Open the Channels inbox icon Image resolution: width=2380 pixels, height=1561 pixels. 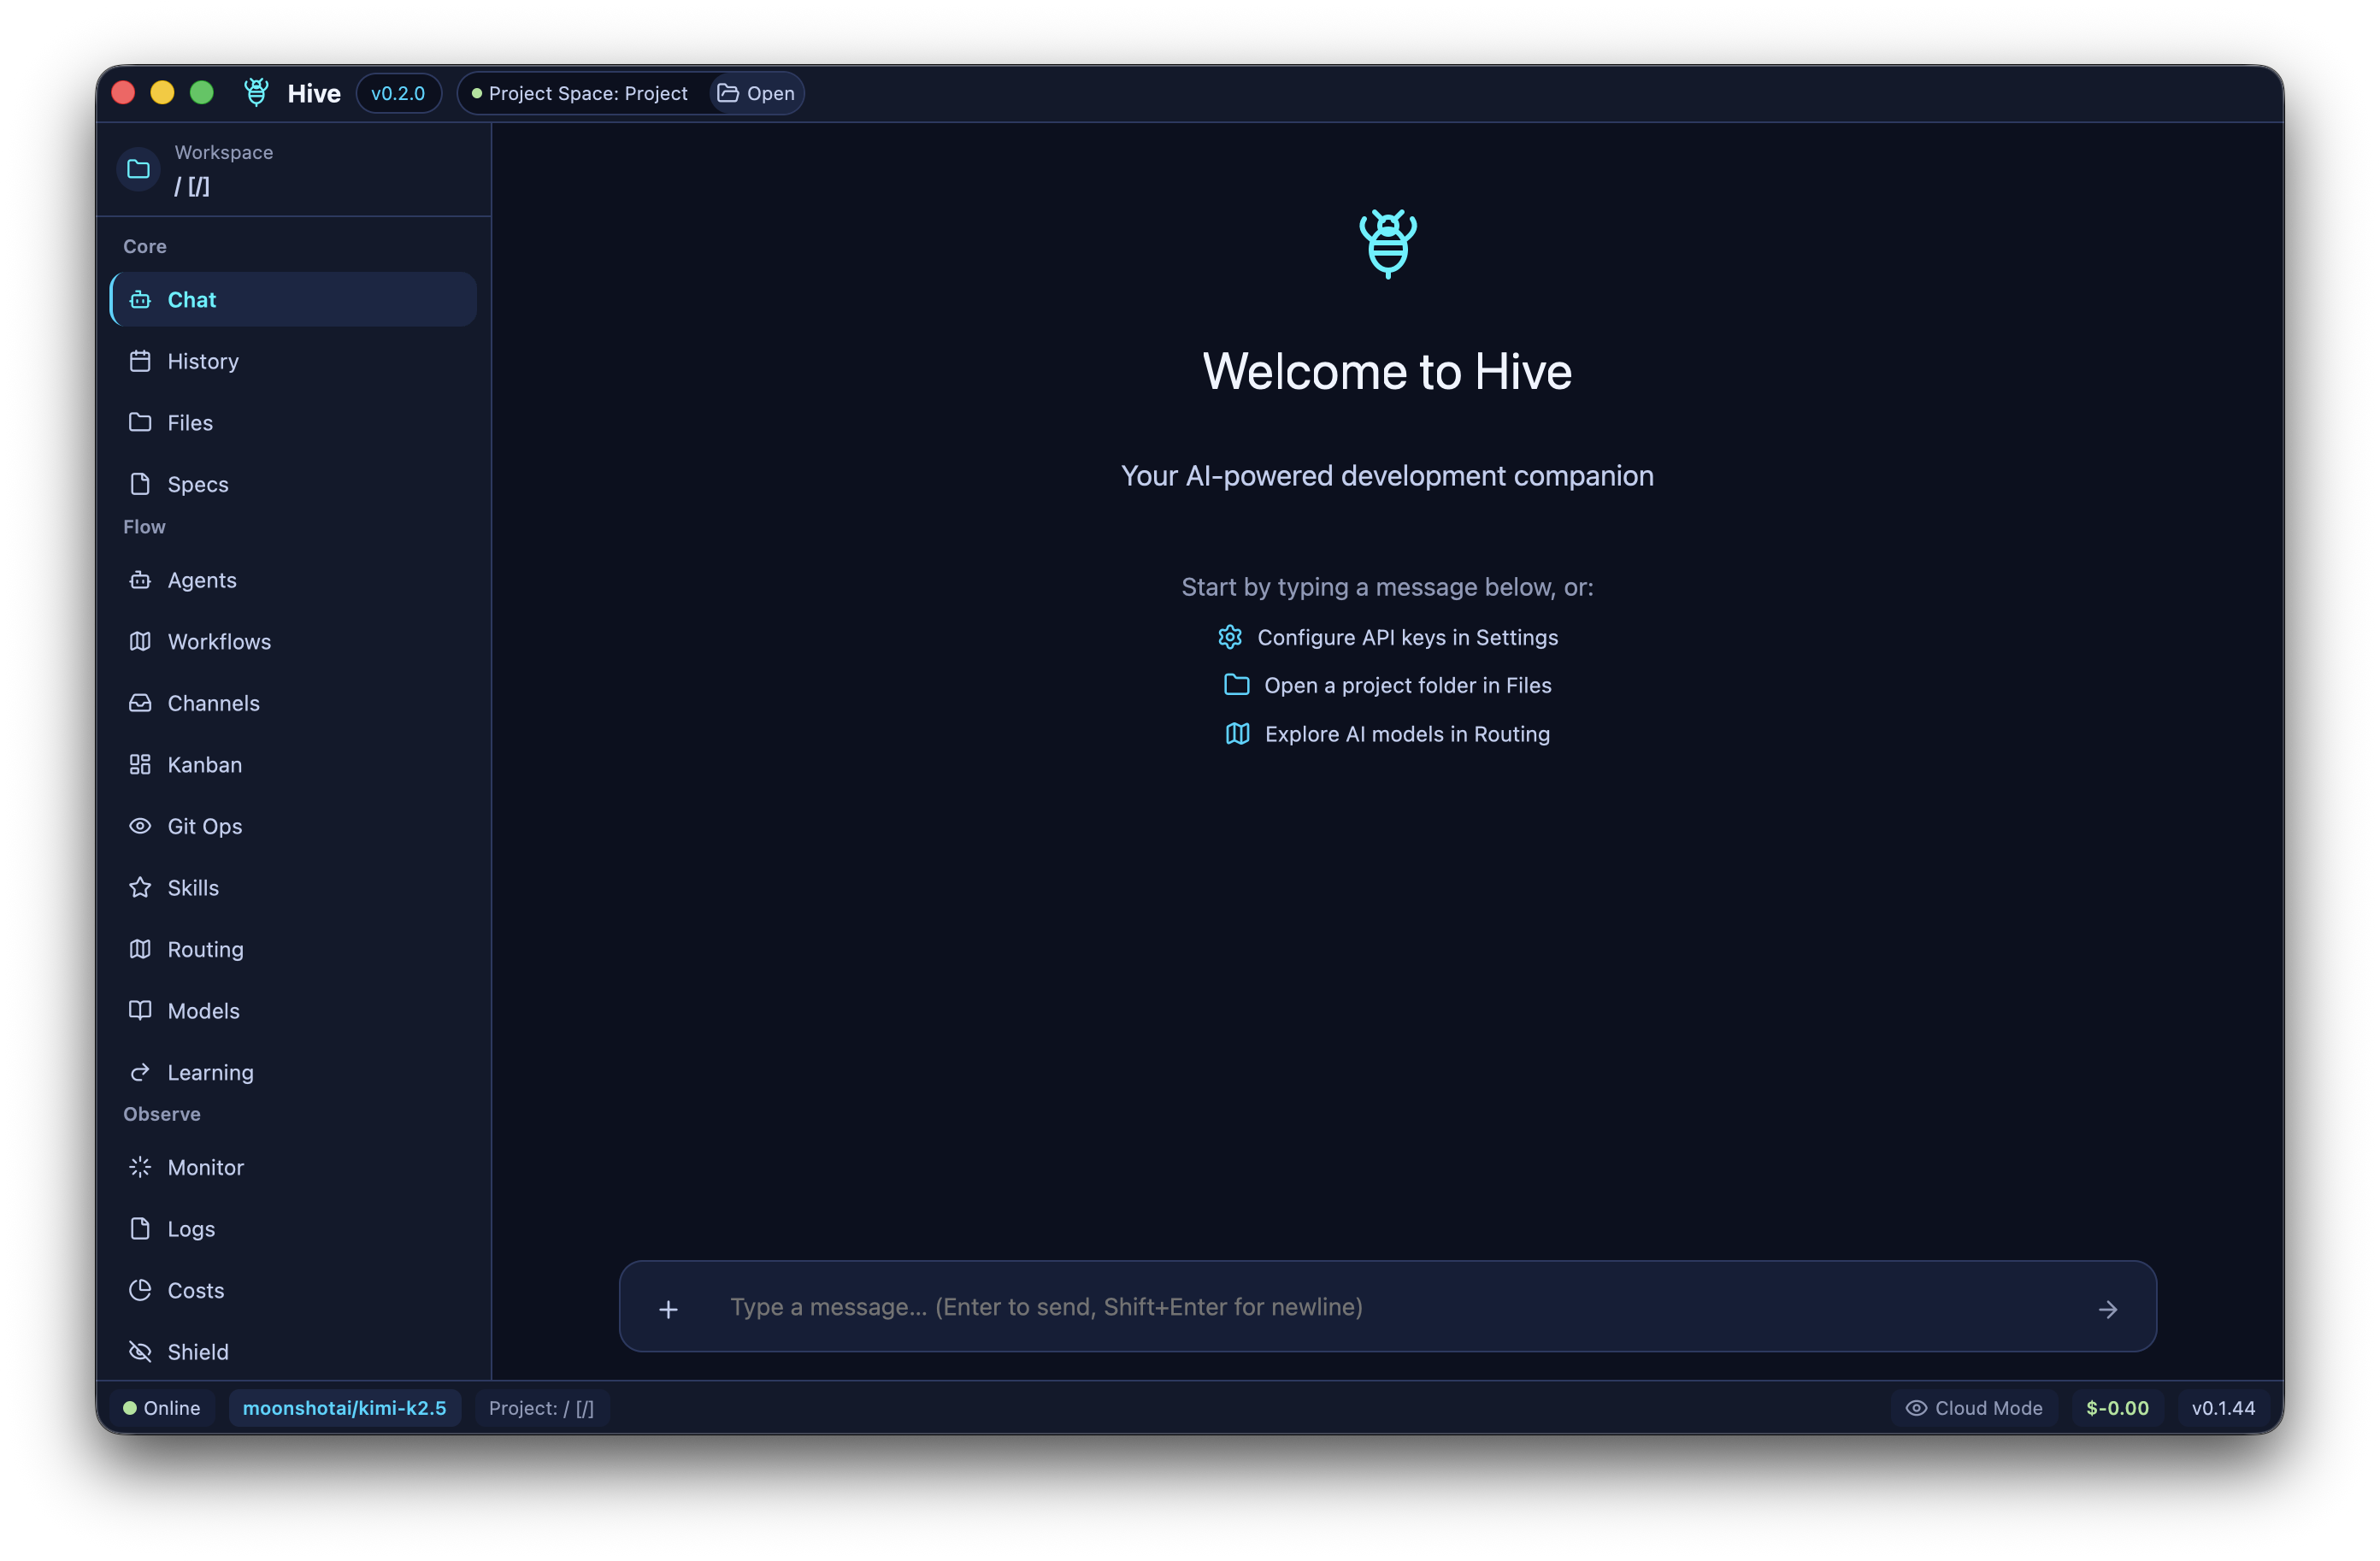point(141,702)
